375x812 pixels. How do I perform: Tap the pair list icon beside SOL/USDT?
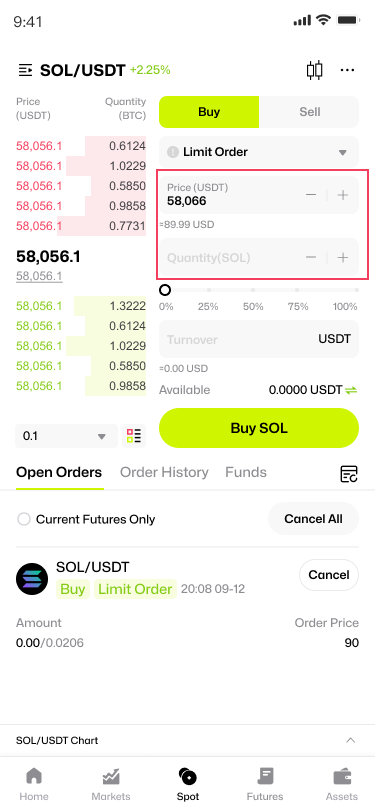pos(25,70)
